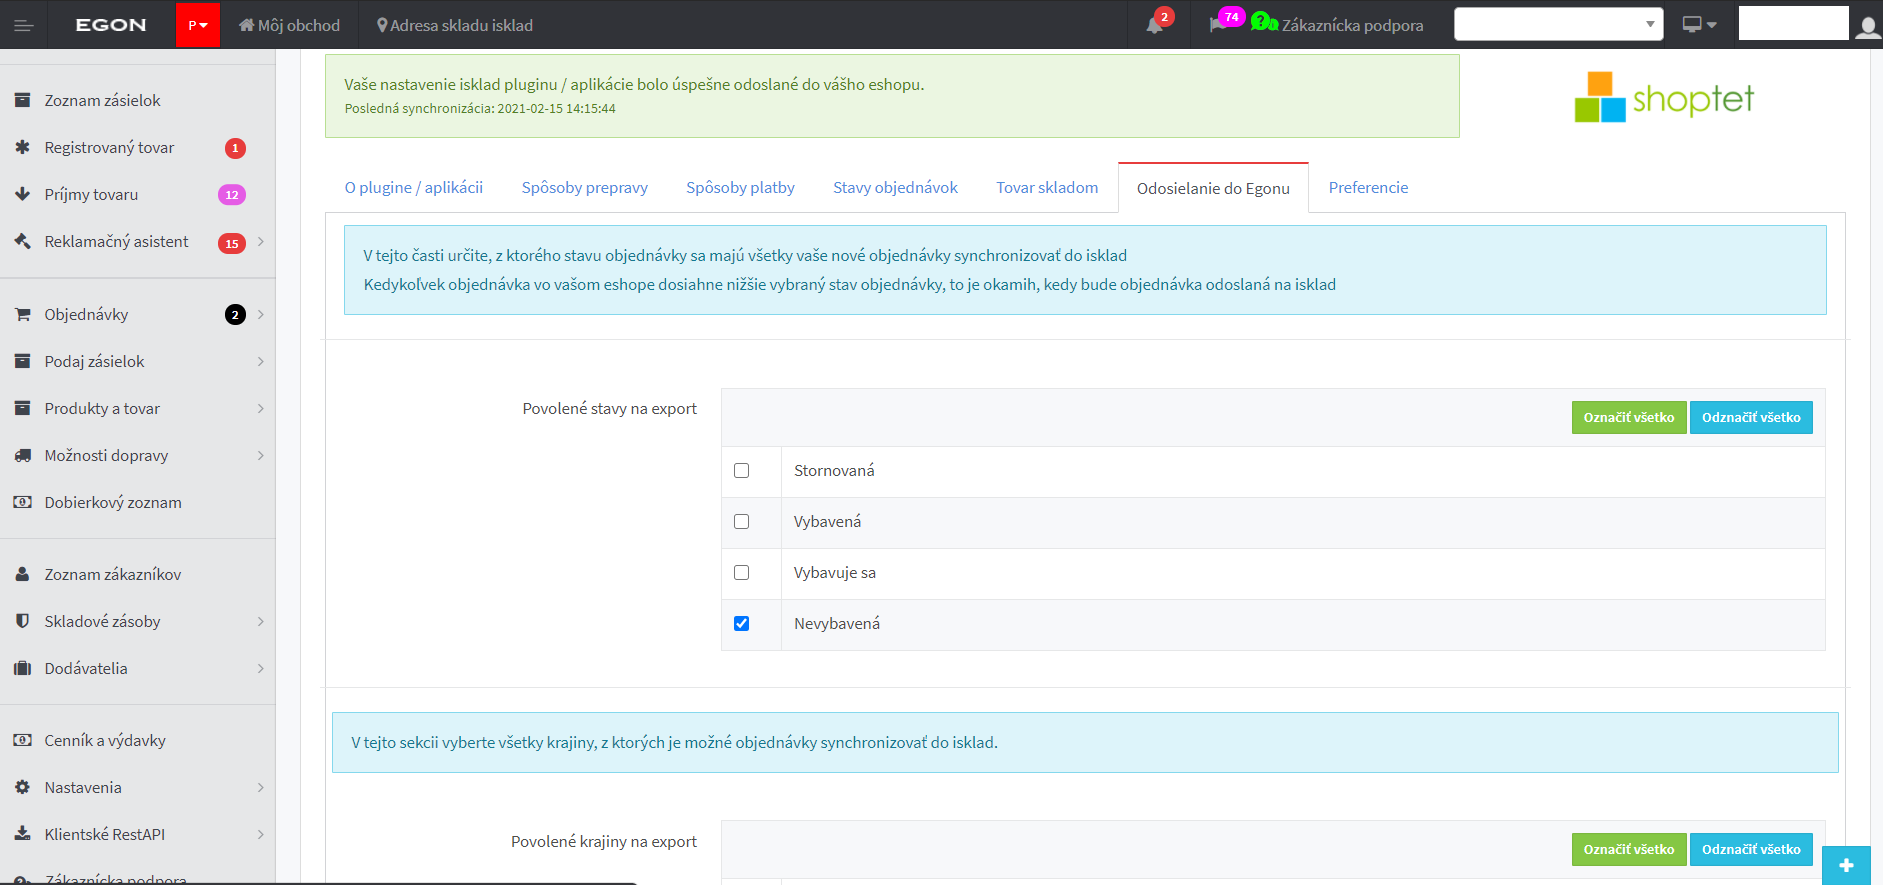Image resolution: width=1883 pixels, height=885 pixels.
Task: Check the Vybavená status checkbox
Action: click(x=741, y=521)
